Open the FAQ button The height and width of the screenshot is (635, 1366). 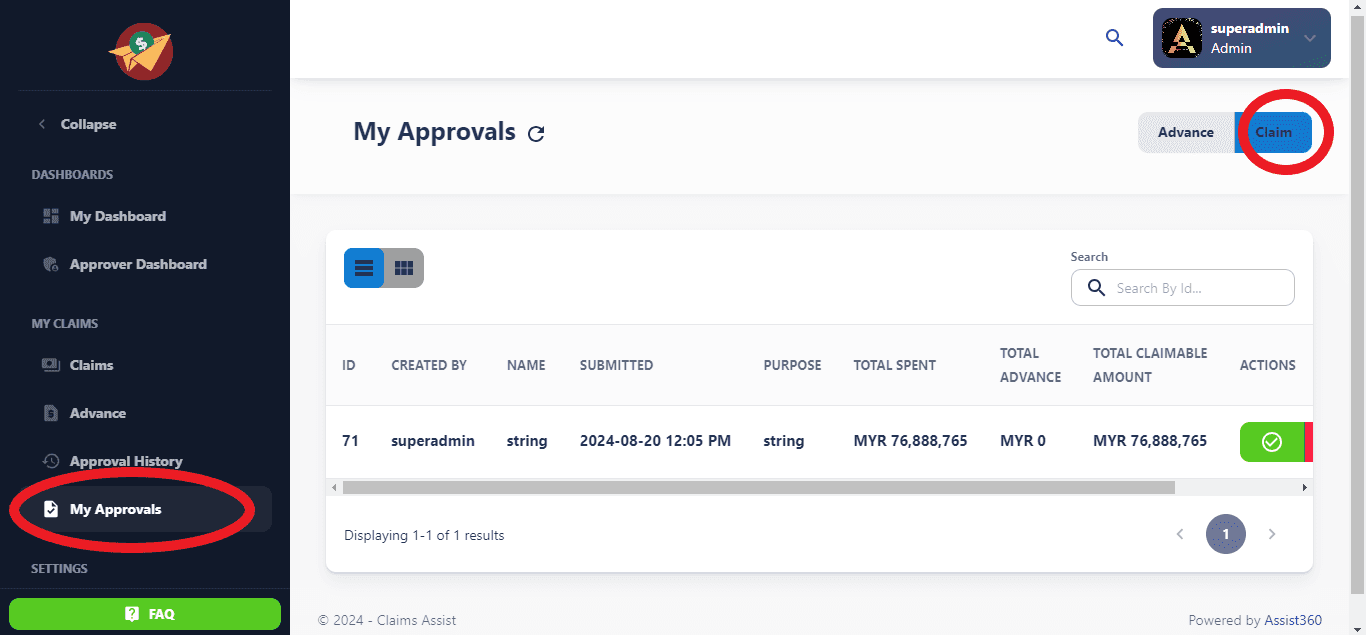[145, 614]
